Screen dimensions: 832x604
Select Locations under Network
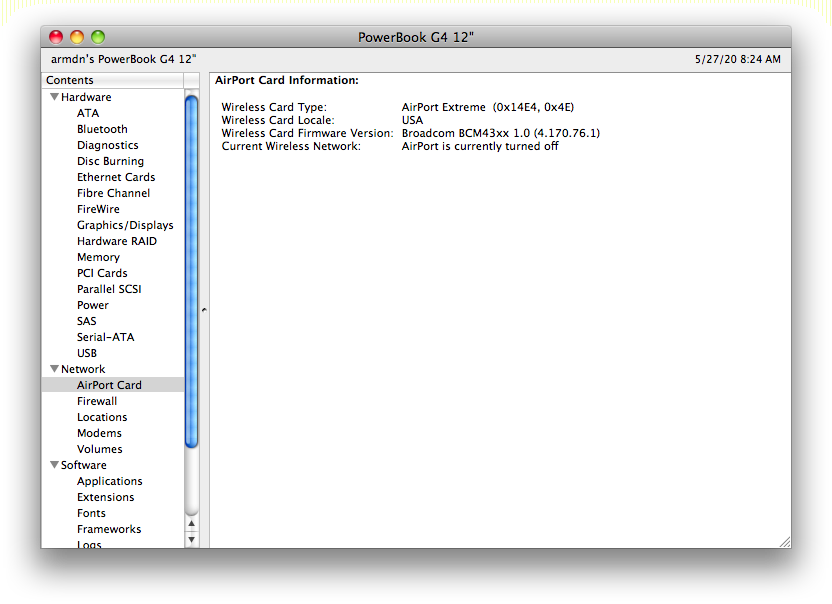(x=102, y=417)
